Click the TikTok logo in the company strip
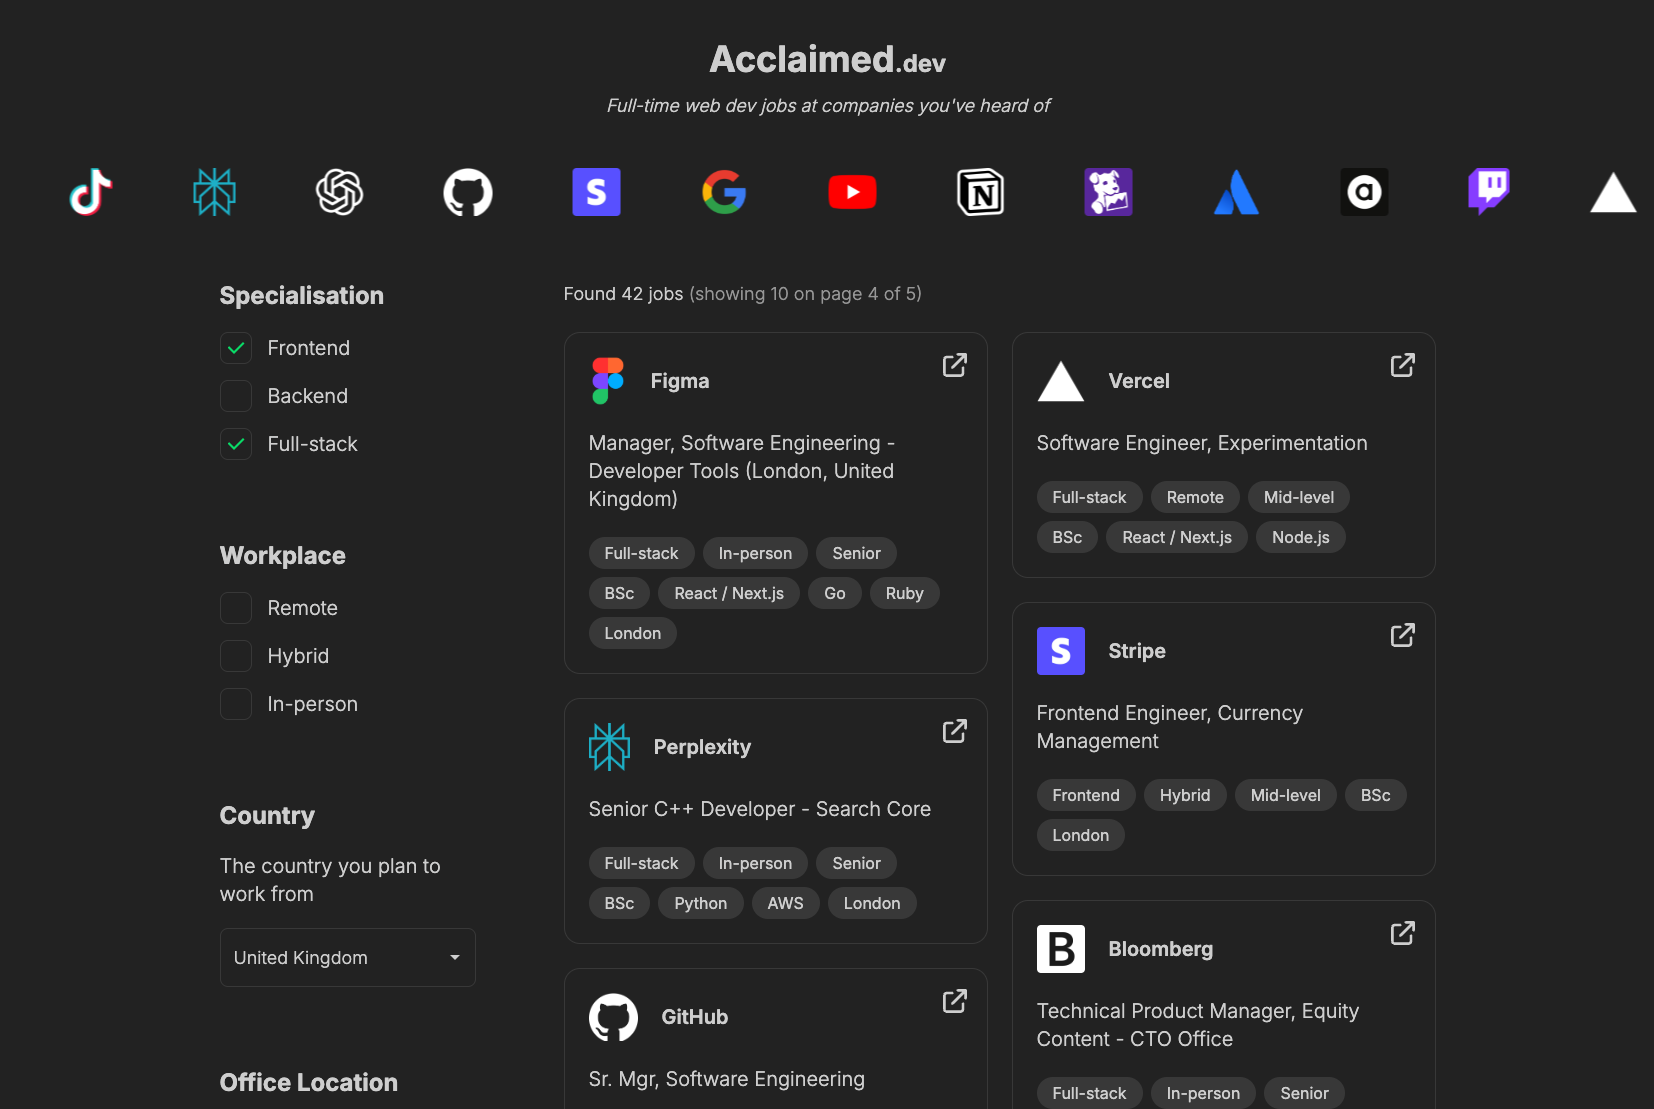 [90, 192]
